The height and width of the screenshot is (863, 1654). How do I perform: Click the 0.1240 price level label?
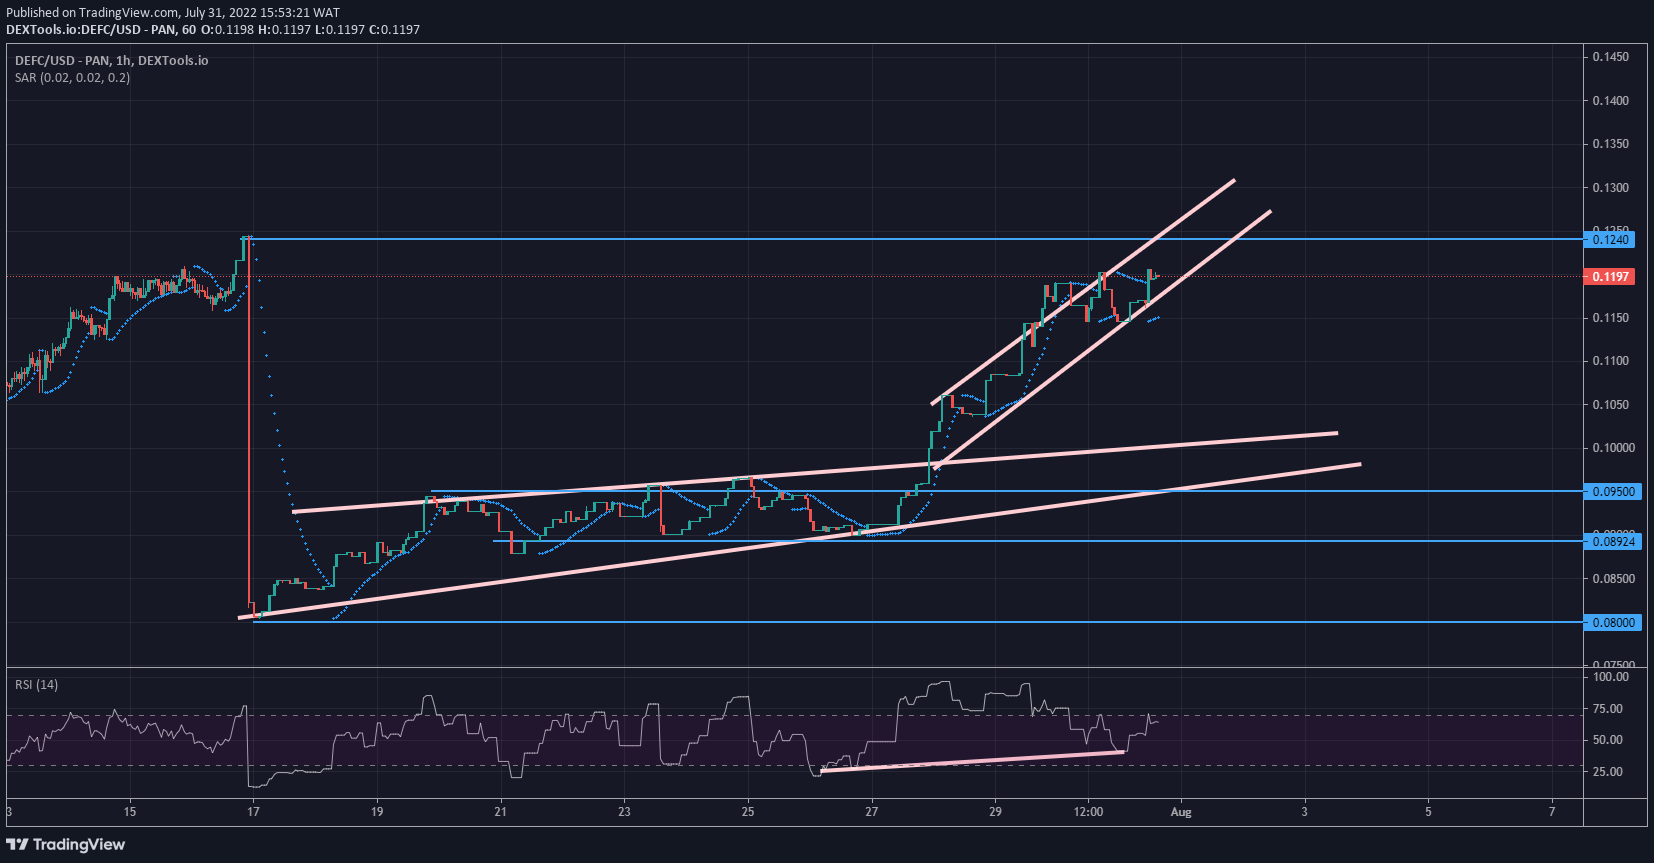click(x=1610, y=239)
